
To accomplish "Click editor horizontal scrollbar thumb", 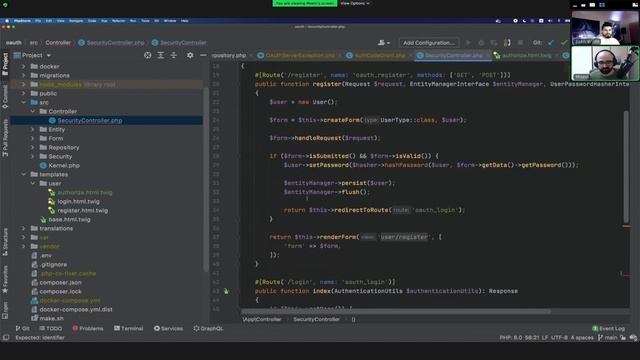I will (x=396, y=311).
